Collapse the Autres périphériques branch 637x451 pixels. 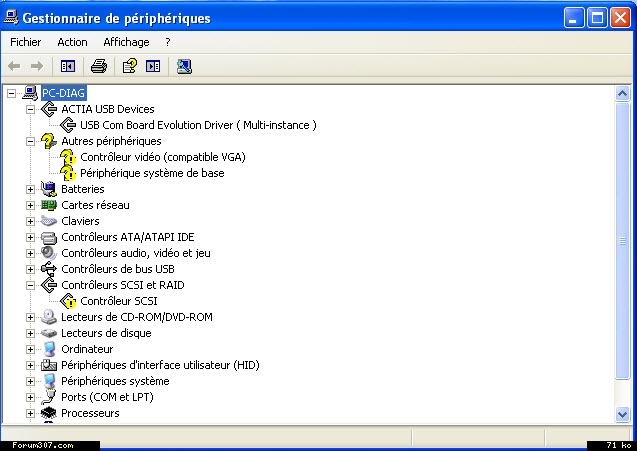coord(30,141)
